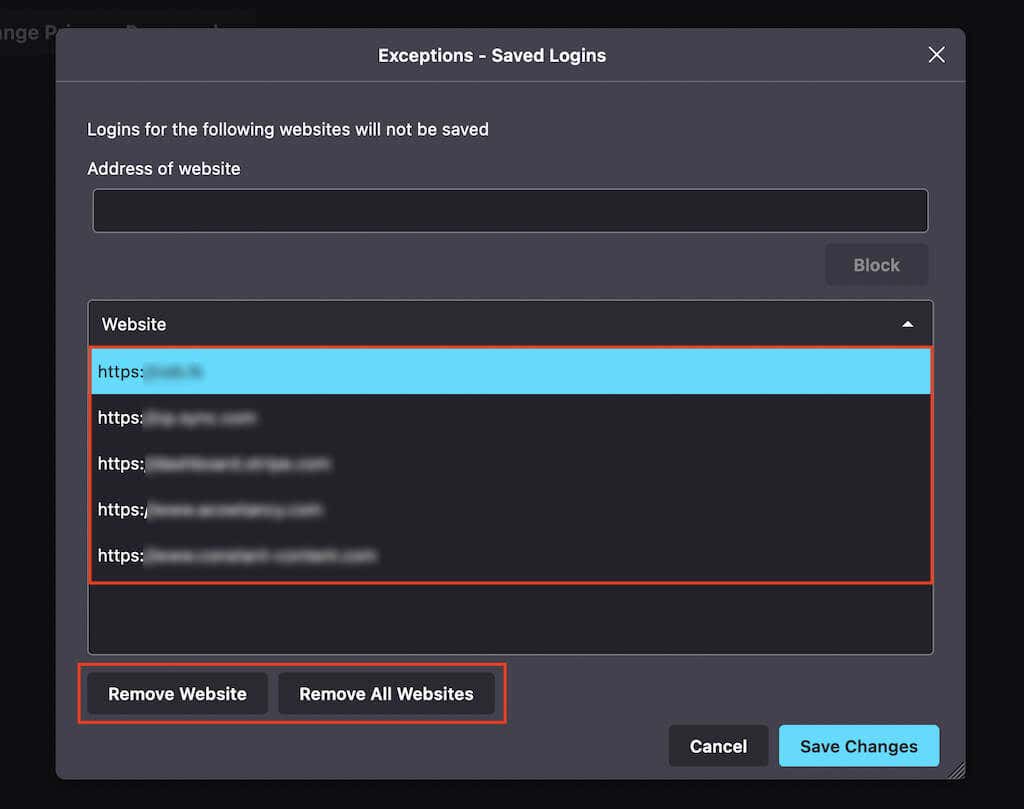Confirm with the Save Changes button

pos(858,746)
